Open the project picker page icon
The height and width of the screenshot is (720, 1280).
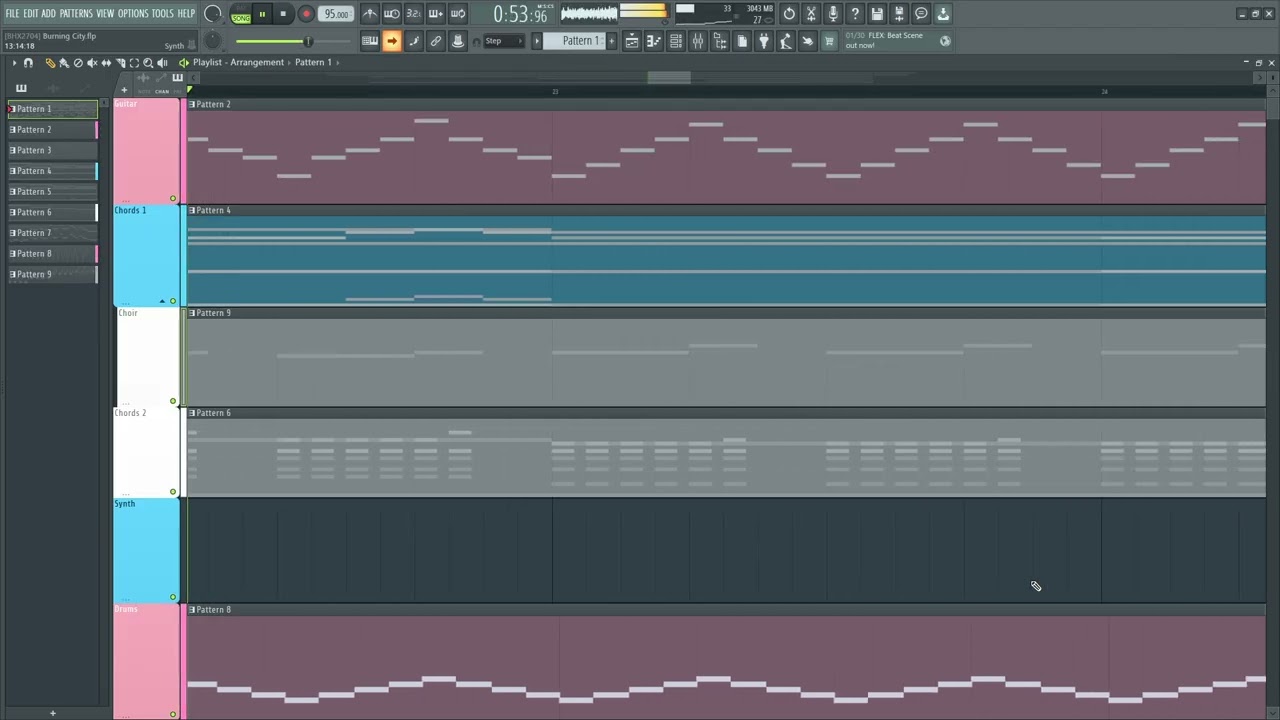click(742, 41)
